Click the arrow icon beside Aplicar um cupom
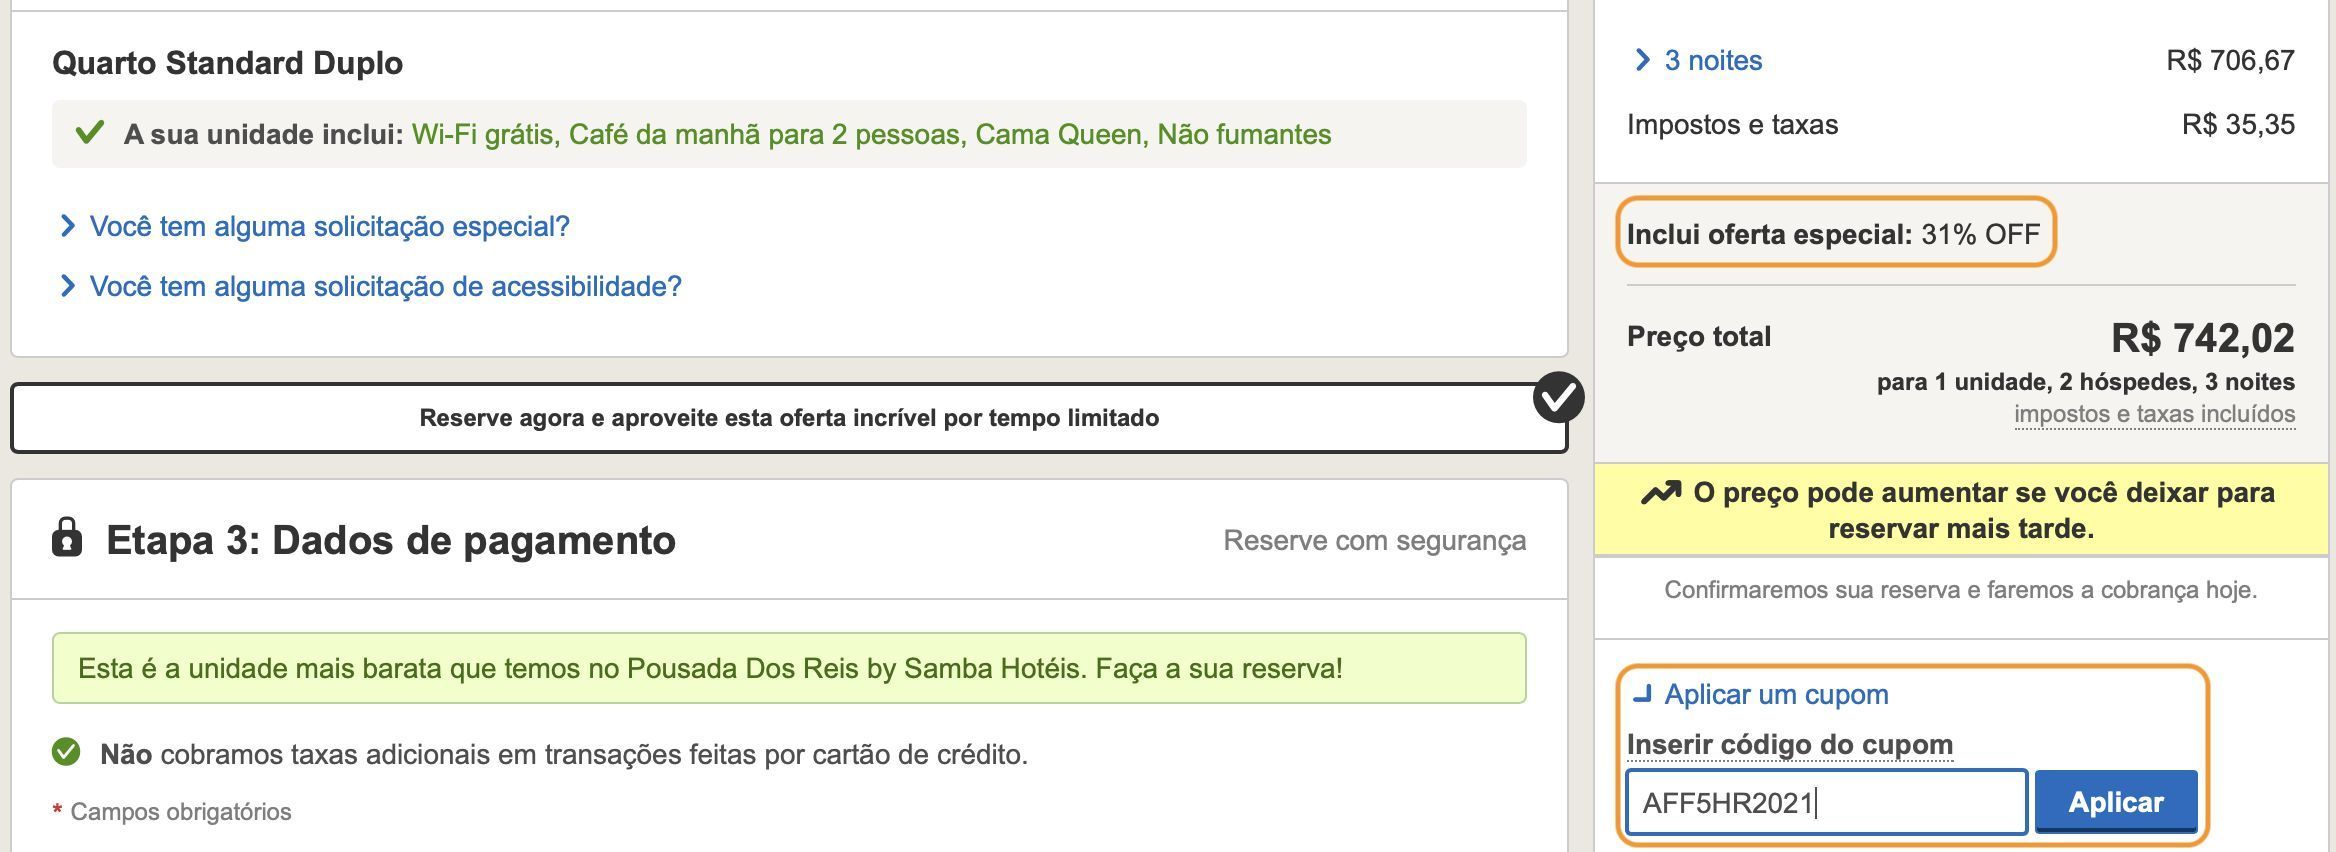Screen dimensions: 2336x852 [x=1642, y=694]
